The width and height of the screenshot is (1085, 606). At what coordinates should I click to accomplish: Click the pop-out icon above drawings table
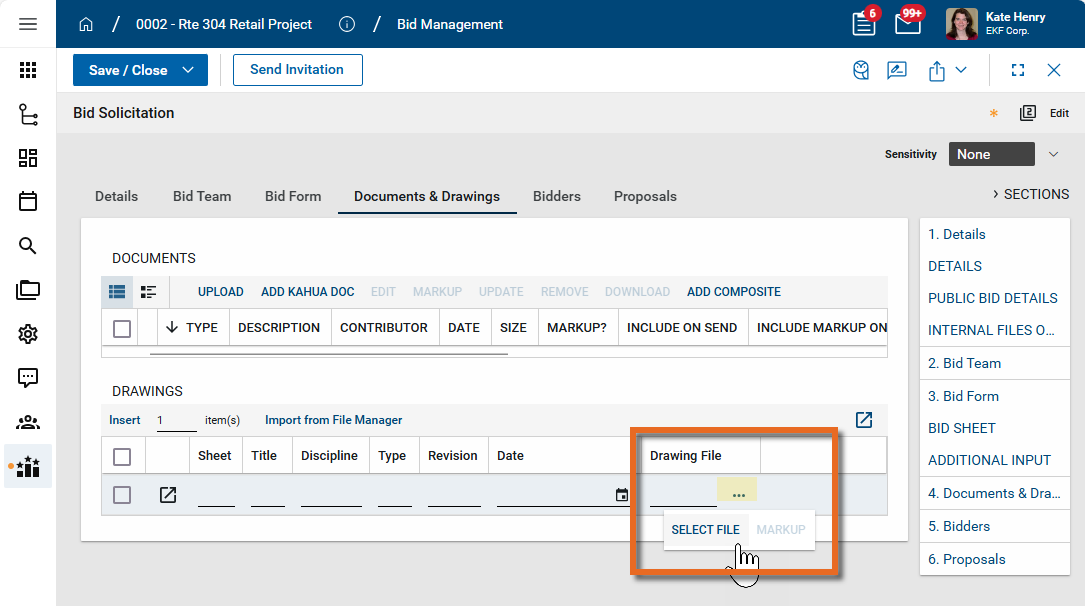click(x=864, y=420)
